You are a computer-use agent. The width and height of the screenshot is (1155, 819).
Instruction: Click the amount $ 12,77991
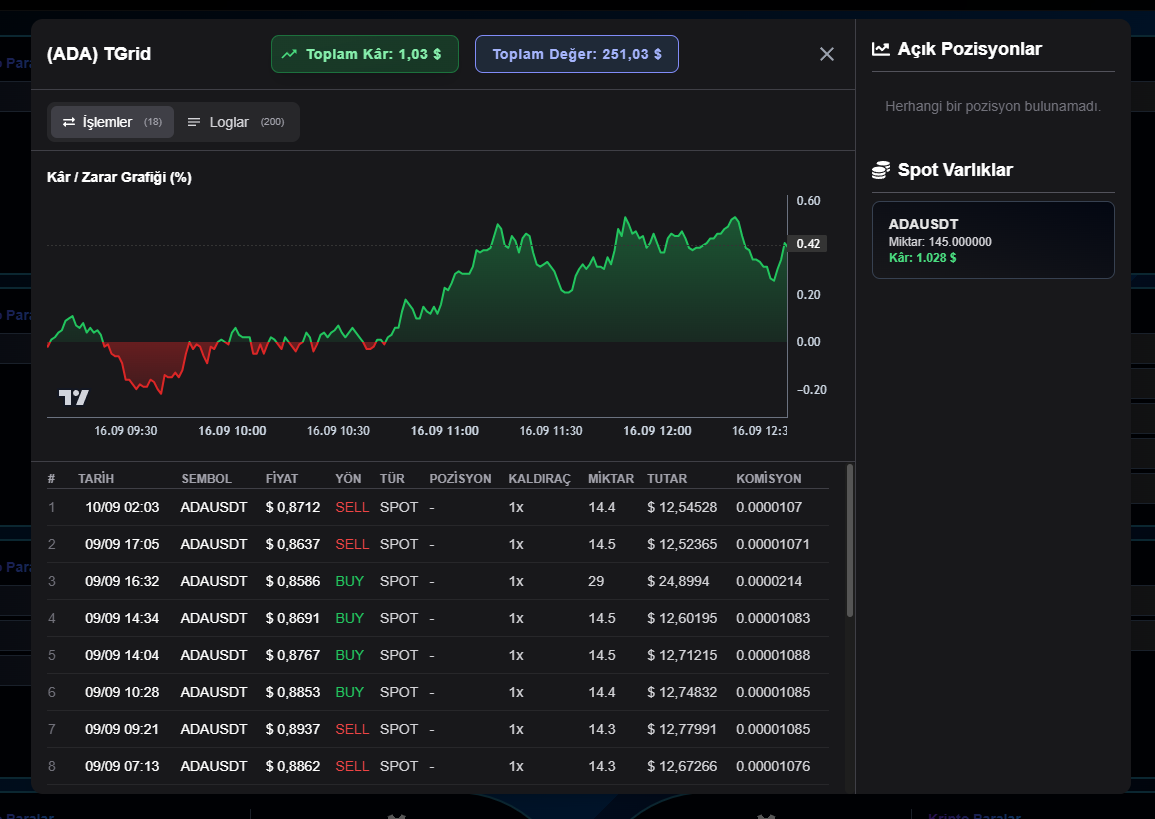(681, 729)
